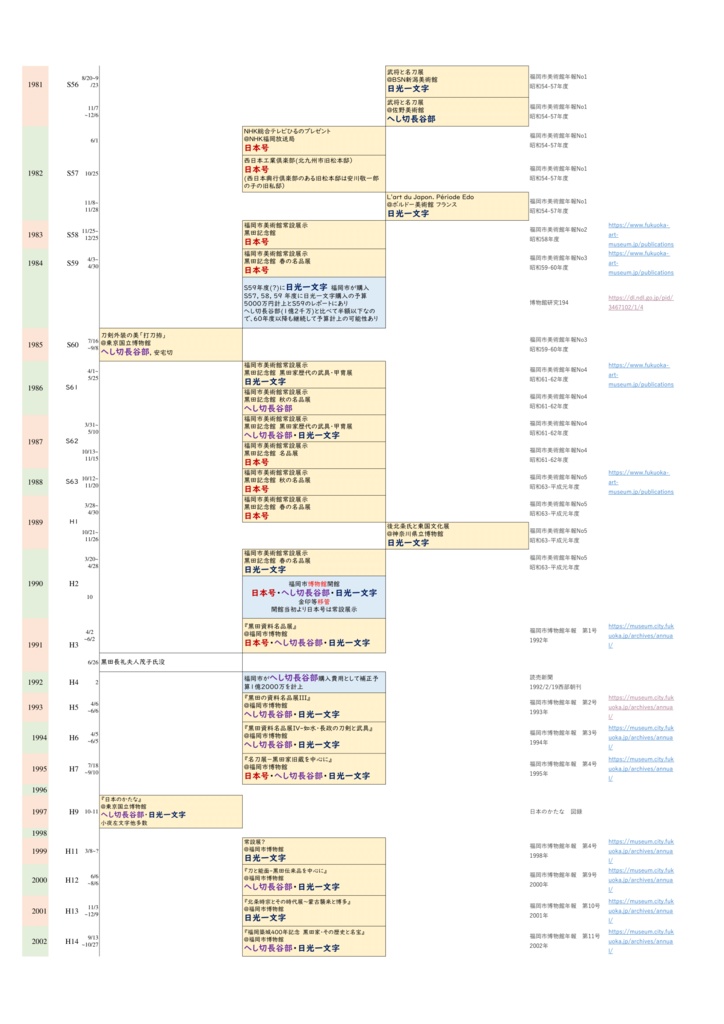This screenshot has width=724, height=1024.
Task: Select the 福岡市博物館年報 第1号 source cell
Action: pos(563,635)
